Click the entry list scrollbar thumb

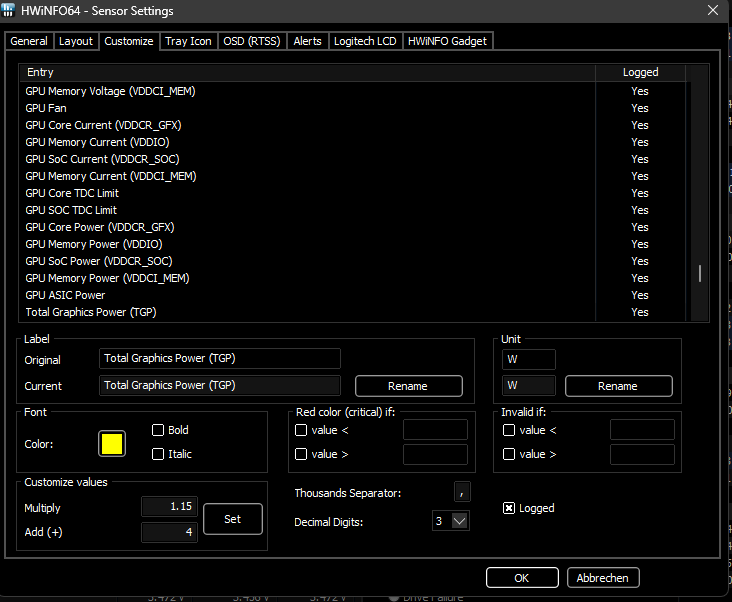(699, 273)
